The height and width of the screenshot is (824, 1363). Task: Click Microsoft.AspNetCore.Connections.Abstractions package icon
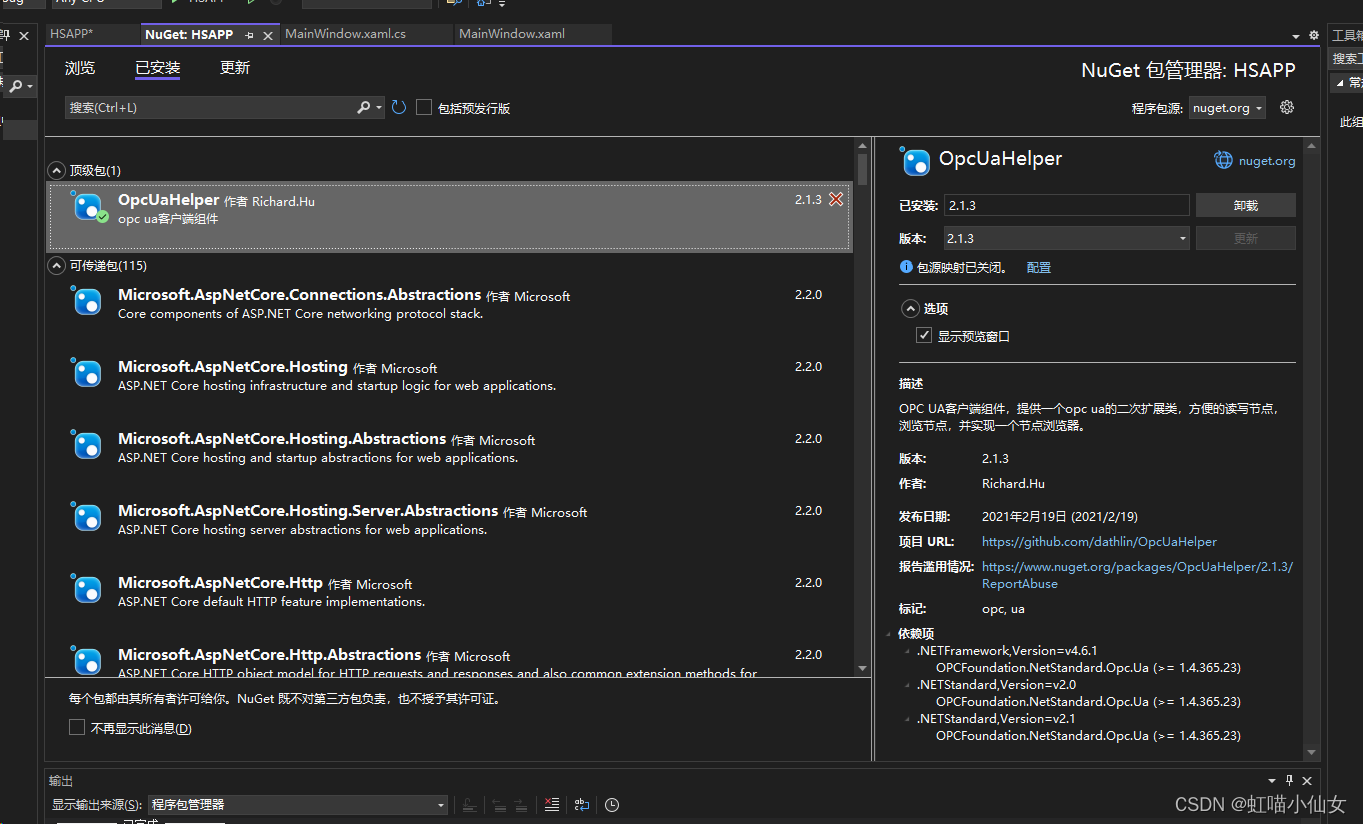(87, 301)
